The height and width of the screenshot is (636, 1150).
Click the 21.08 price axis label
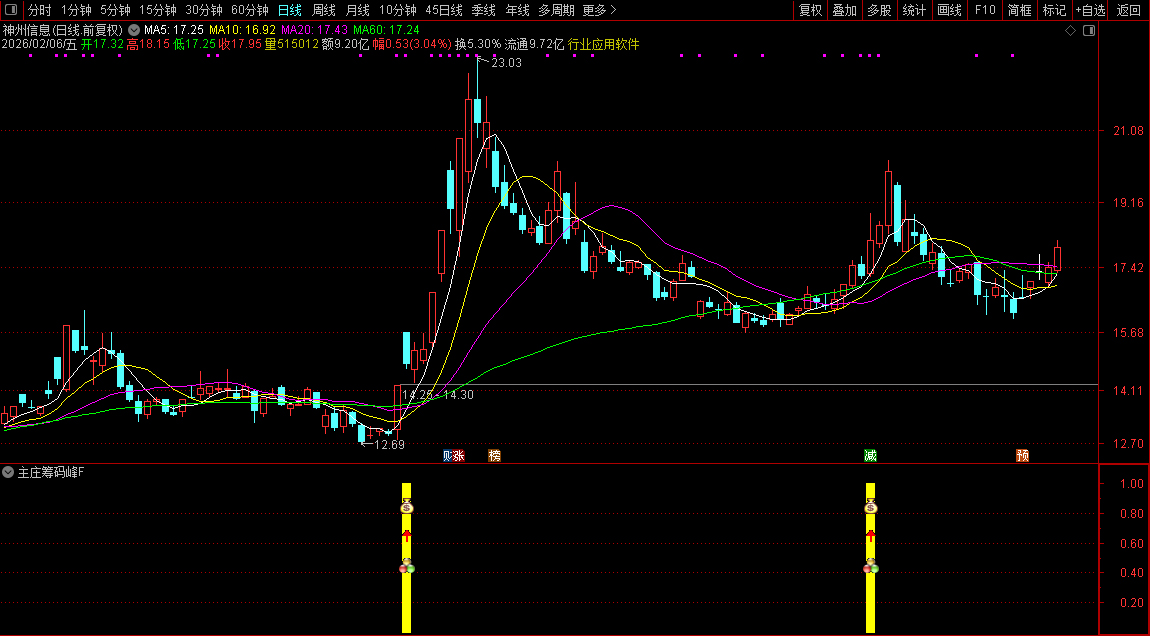[1128, 131]
